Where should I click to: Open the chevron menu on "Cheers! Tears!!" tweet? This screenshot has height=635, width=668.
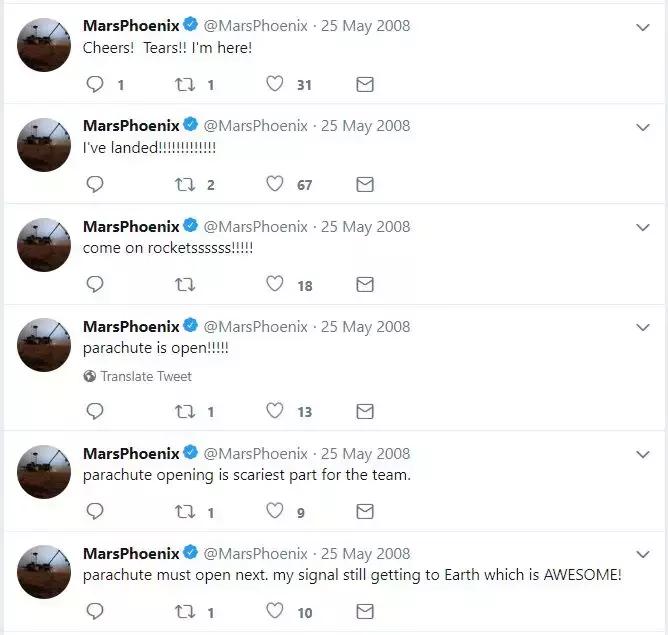click(642, 27)
